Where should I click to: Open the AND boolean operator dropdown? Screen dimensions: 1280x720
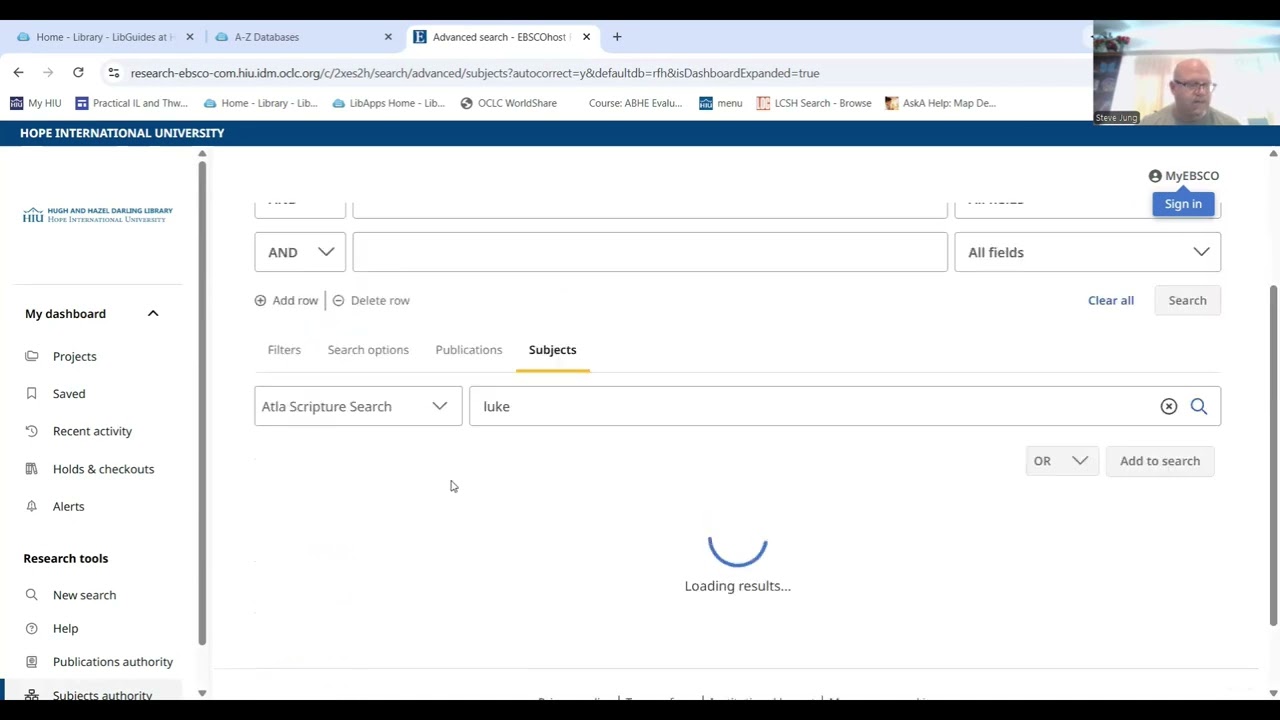(x=300, y=252)
